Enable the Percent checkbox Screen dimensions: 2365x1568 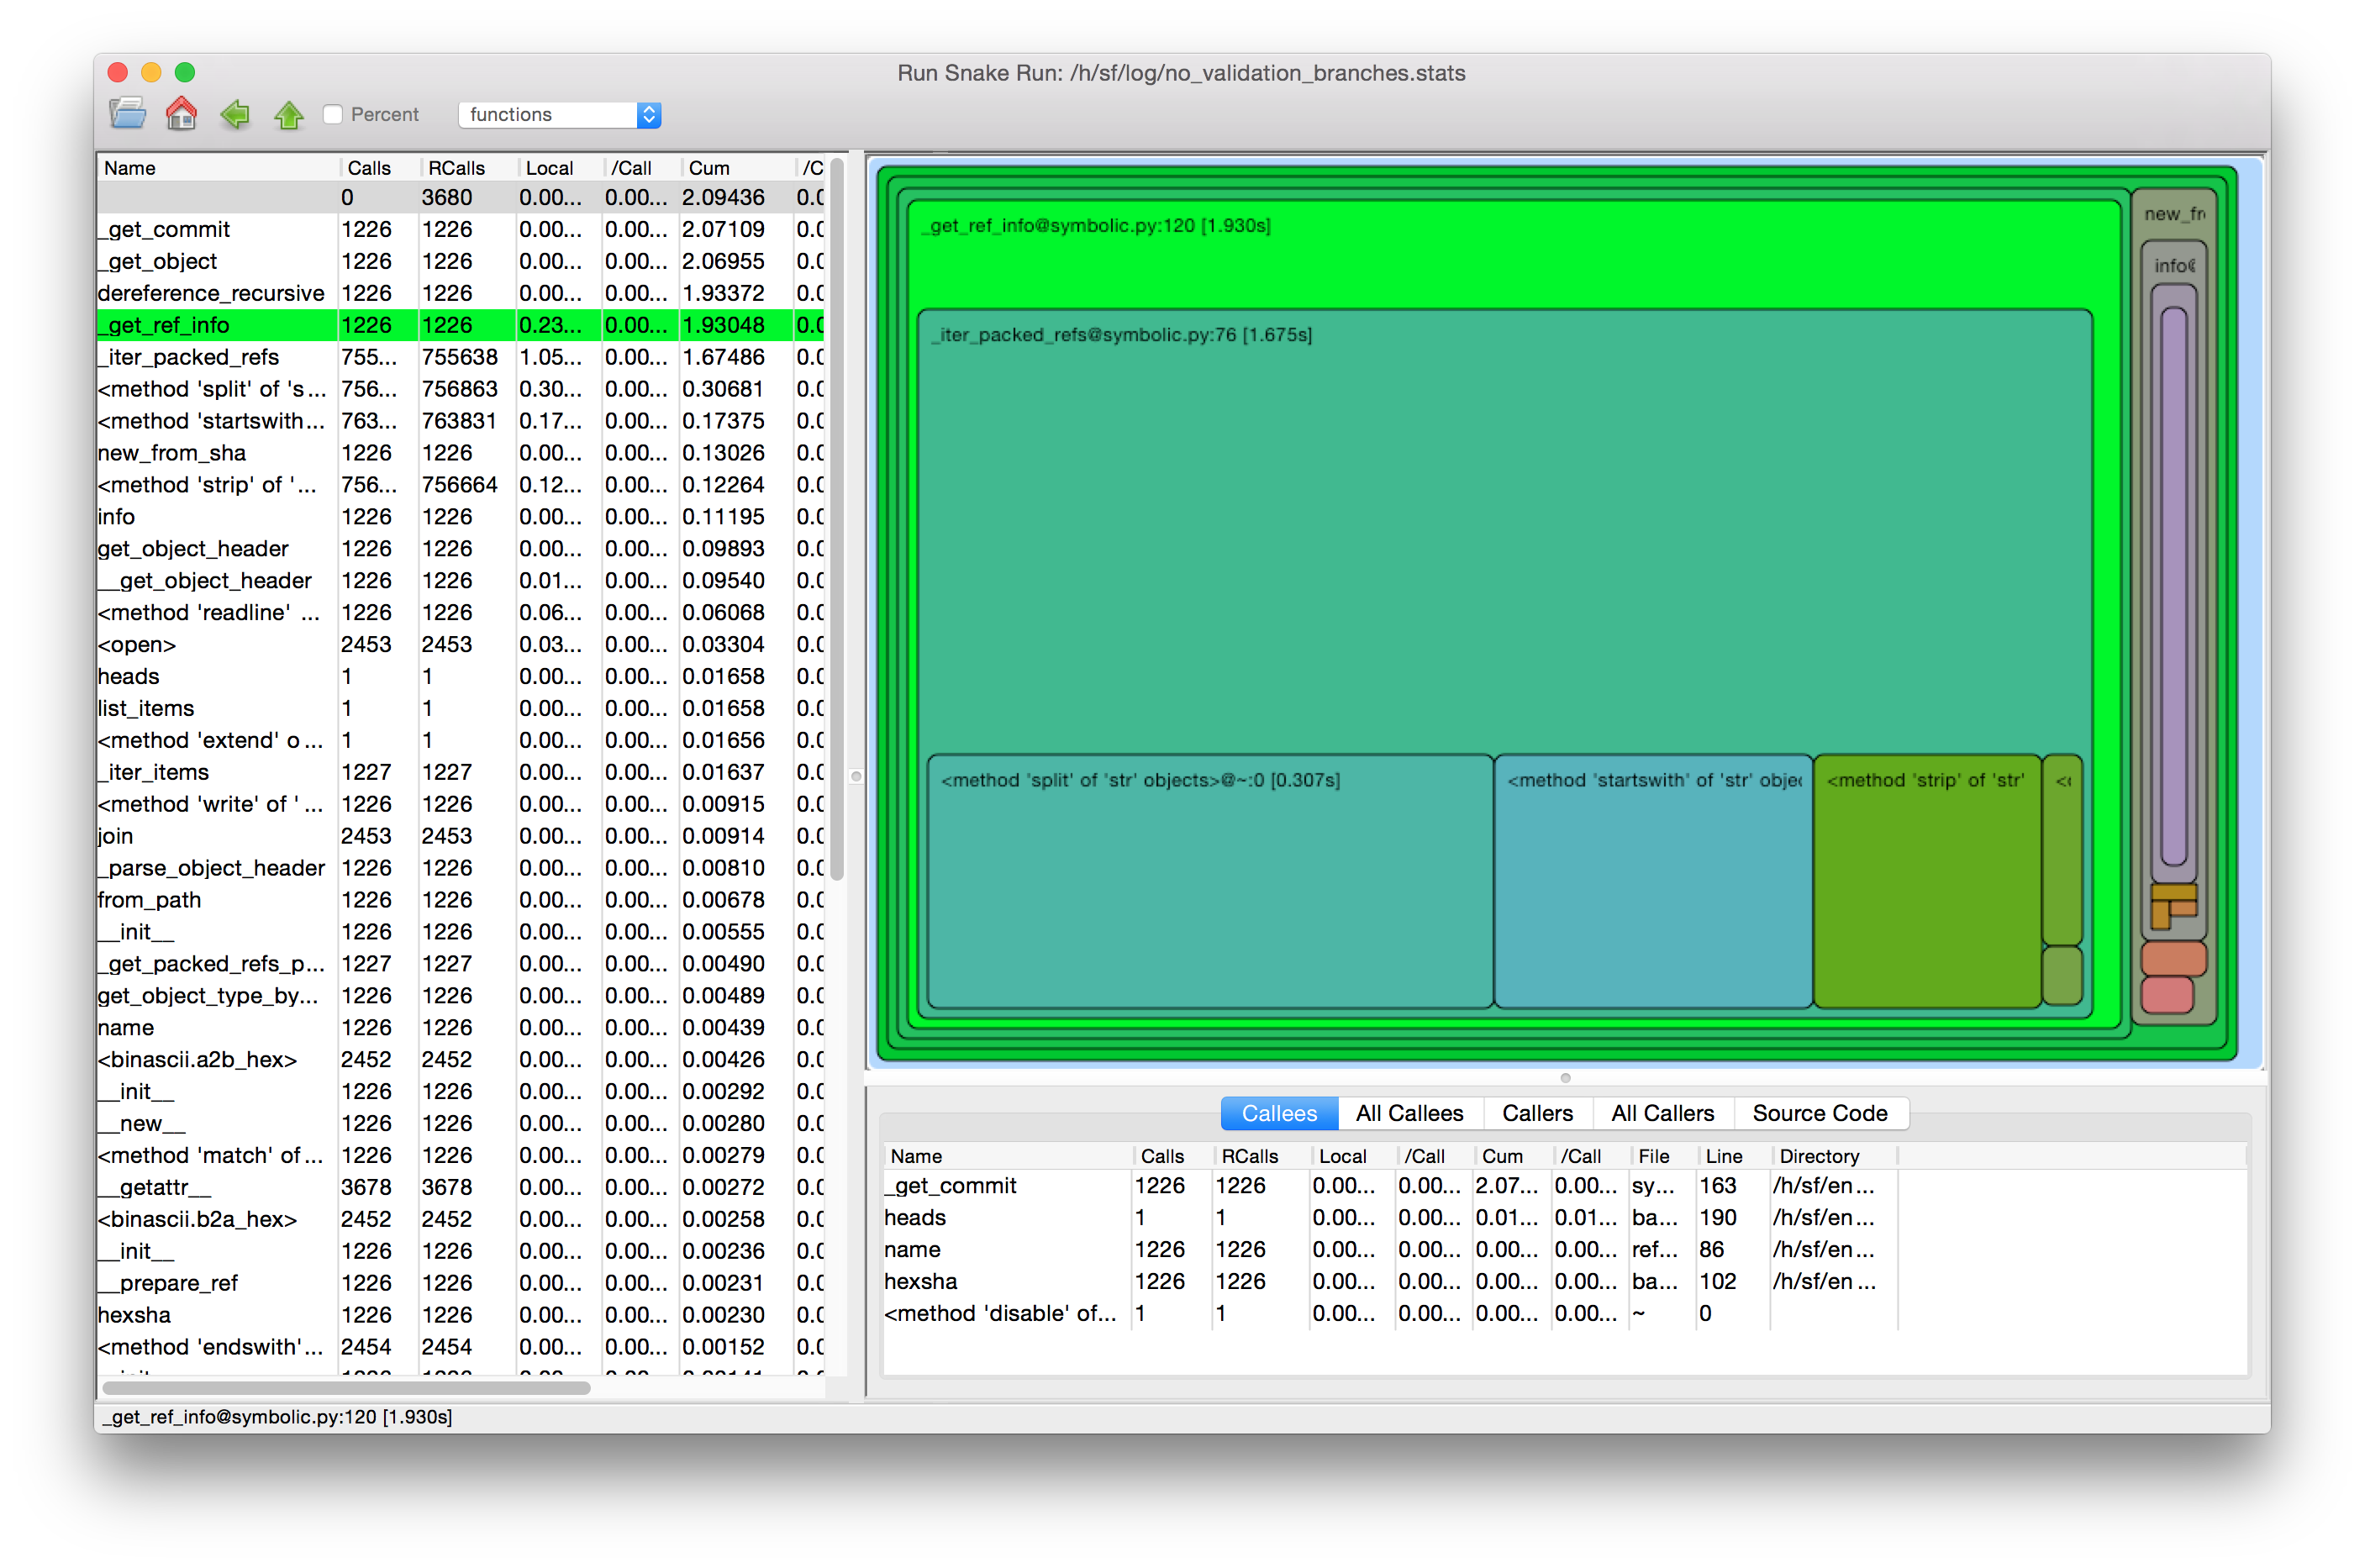point(334,115)
